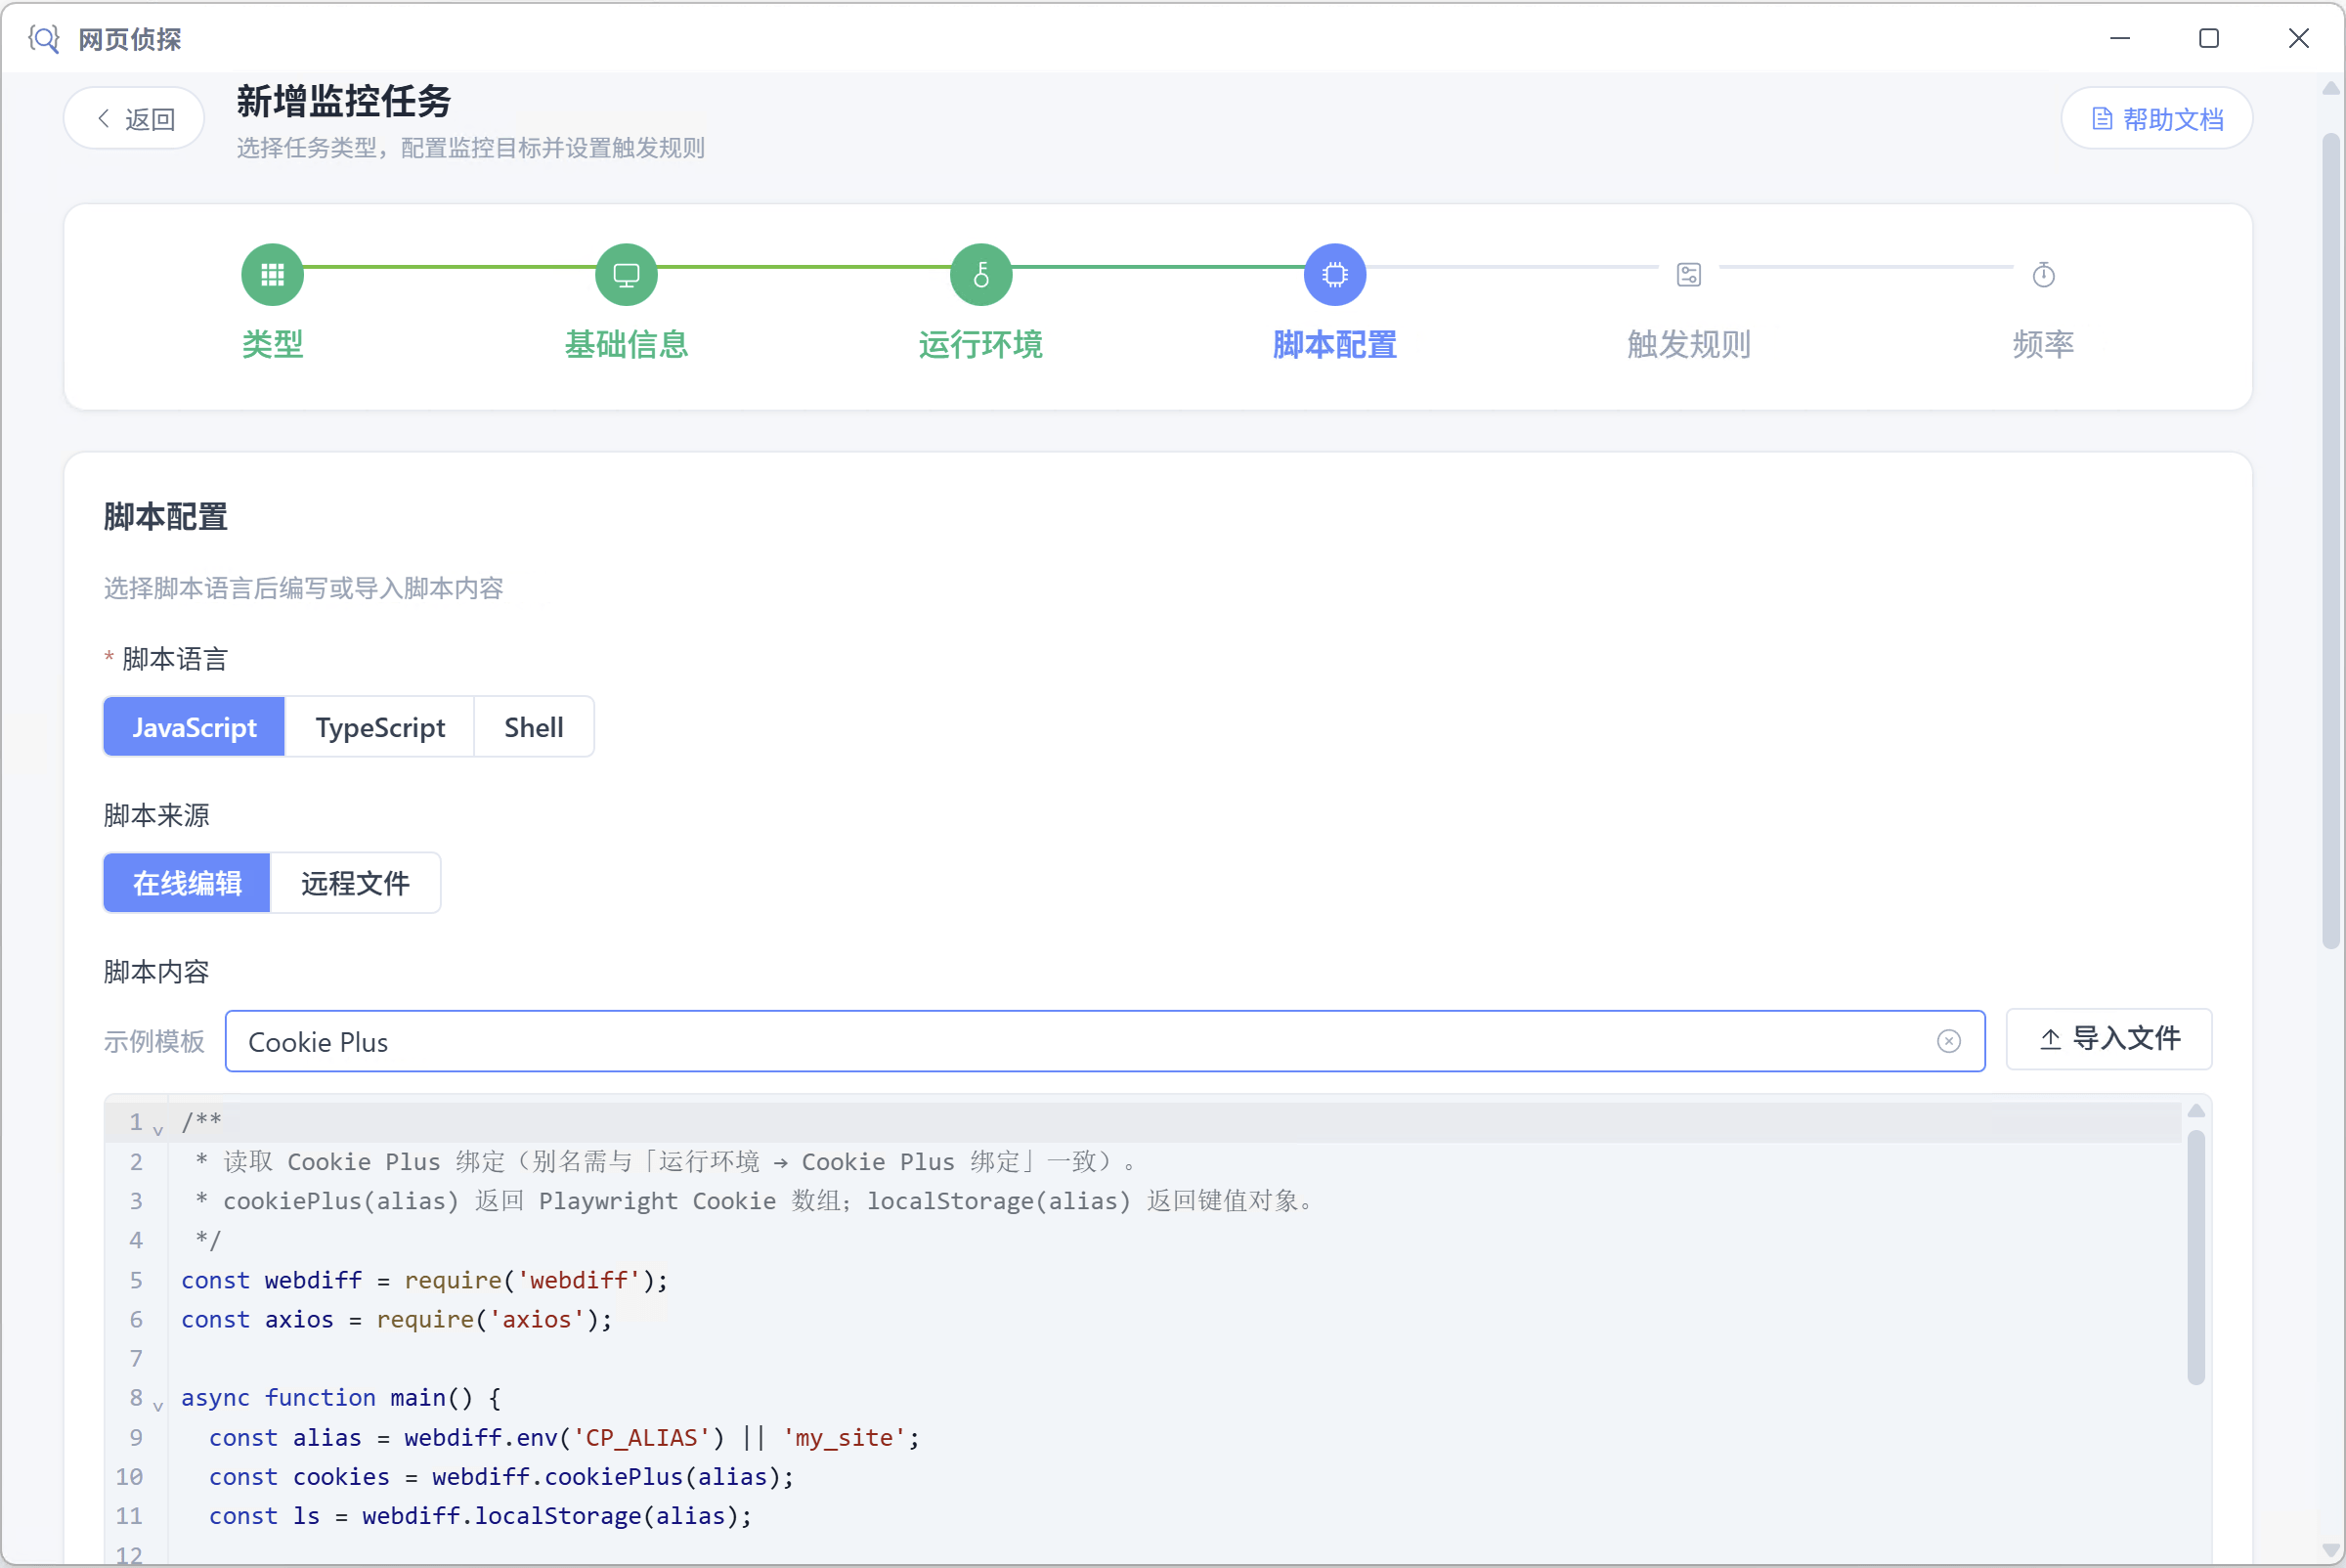Go to the 类型 step label
This screenshot has height=1568, width=2346.
click(272, 344)
